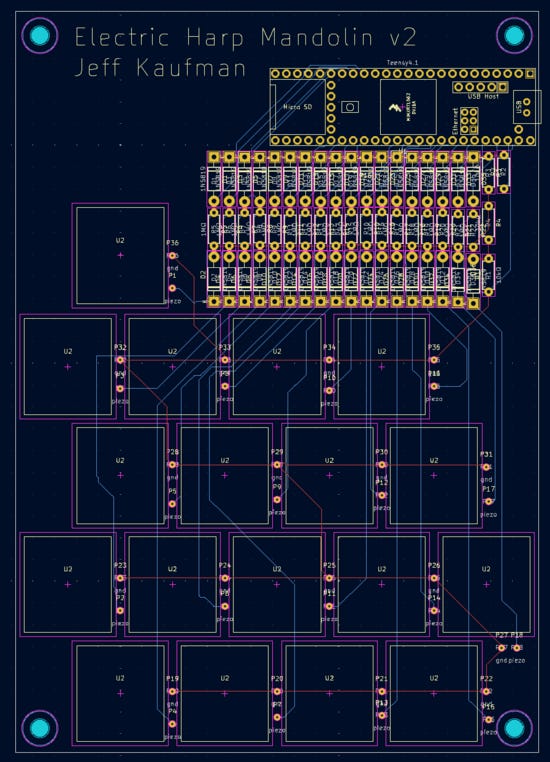Click the "P29" pad label

(277, 451)
